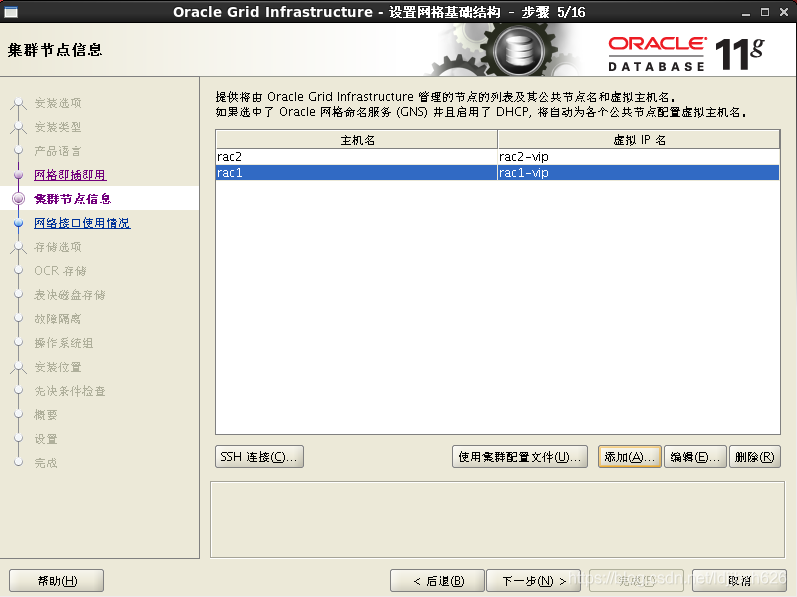The height and width of the screenshot is (597, 797).
Task: Click the 先决条件检查 step label
Action: 70,391
